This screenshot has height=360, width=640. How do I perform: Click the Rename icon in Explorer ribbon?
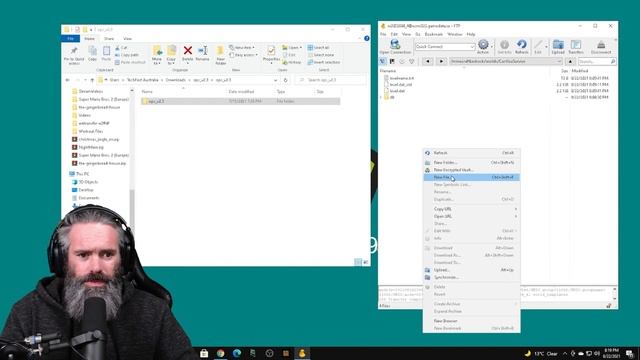(x=202, y=53)
